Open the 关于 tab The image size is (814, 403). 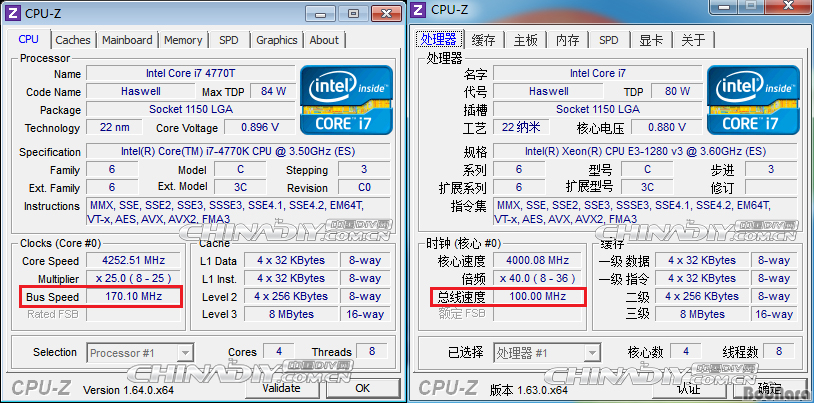694,40
